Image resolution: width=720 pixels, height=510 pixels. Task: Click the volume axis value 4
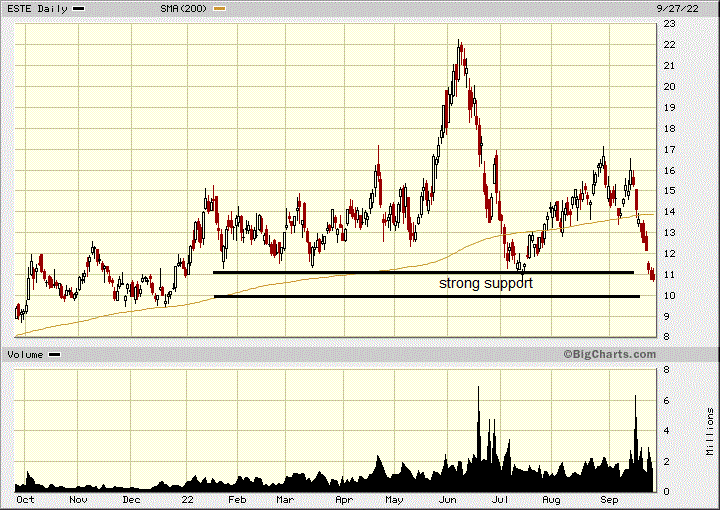coord(667,431)
